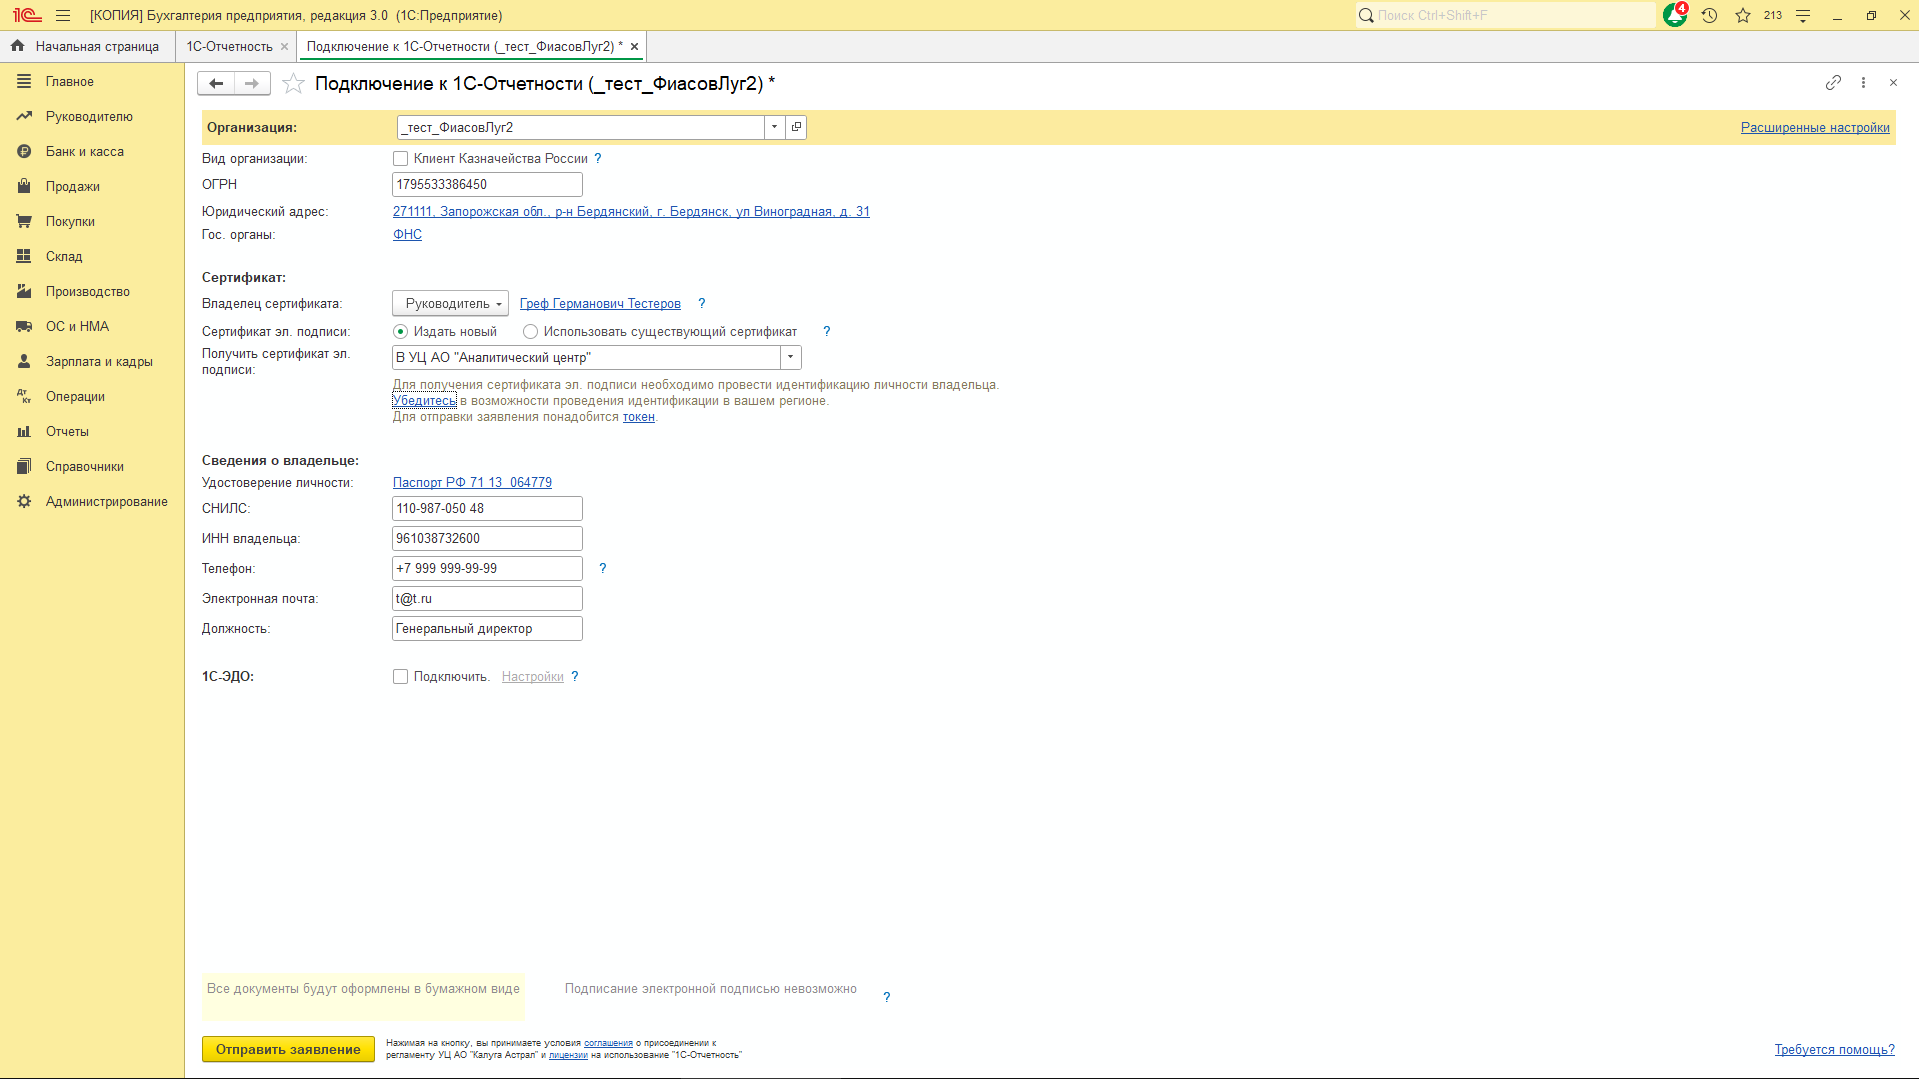Open organization card icon next to _тест_ФиасовЛуг2
The width and height of the screenshot is (1919, 1079).
point(796,127)
